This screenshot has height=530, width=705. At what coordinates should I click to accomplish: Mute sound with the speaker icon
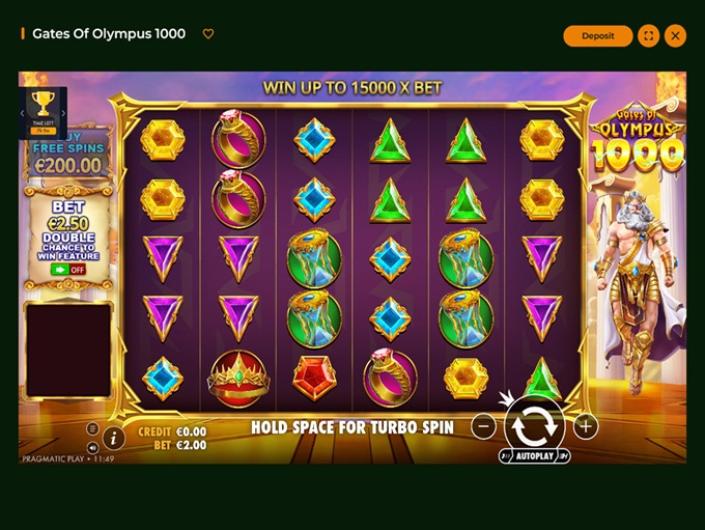[x=92, y=448]
